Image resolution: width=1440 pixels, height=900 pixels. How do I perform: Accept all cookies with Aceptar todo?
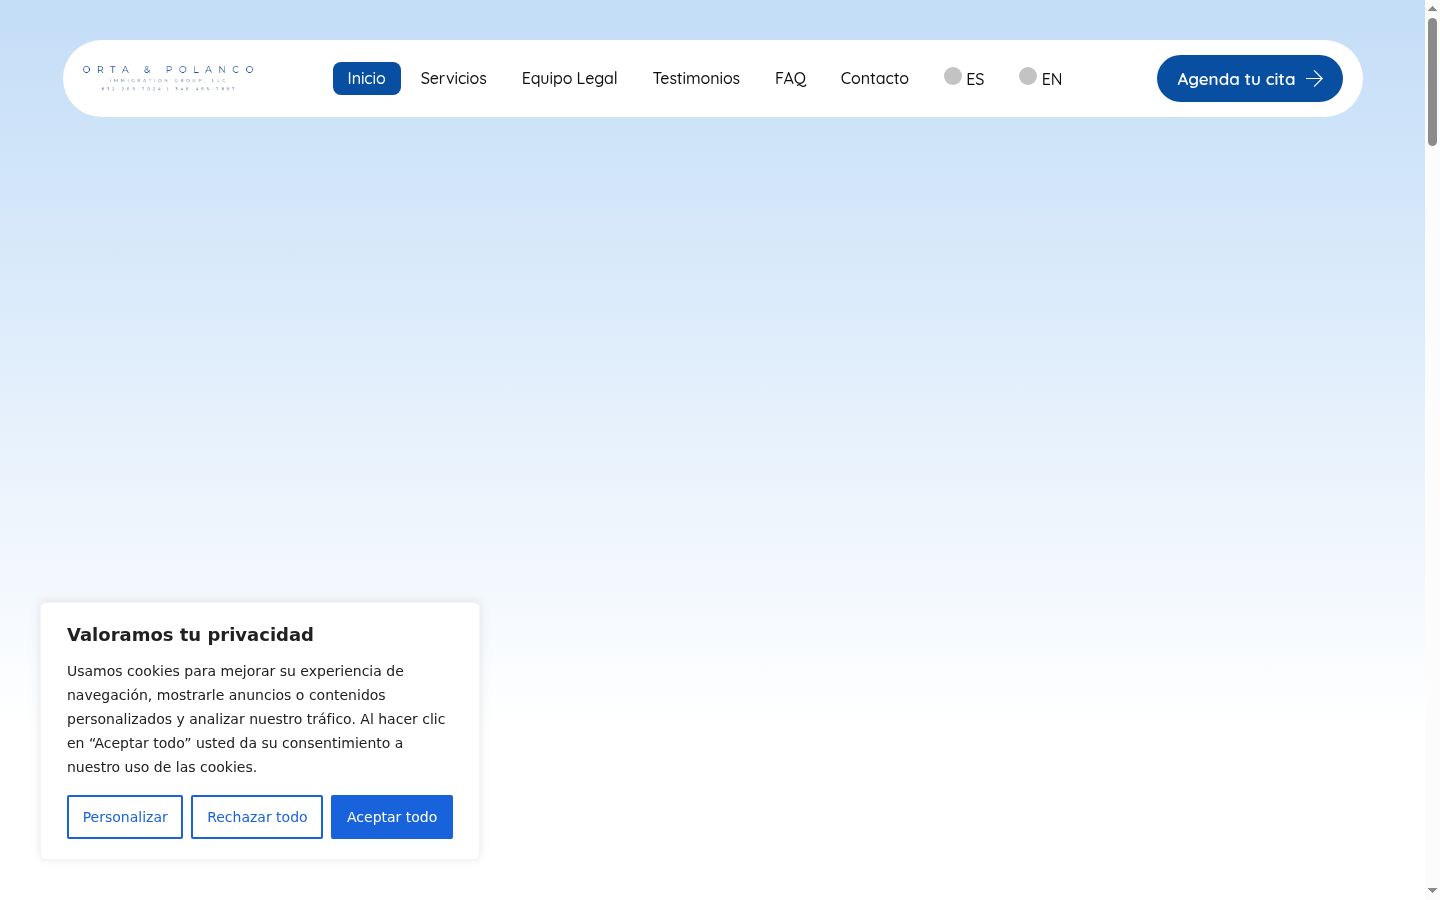(392, 817)
